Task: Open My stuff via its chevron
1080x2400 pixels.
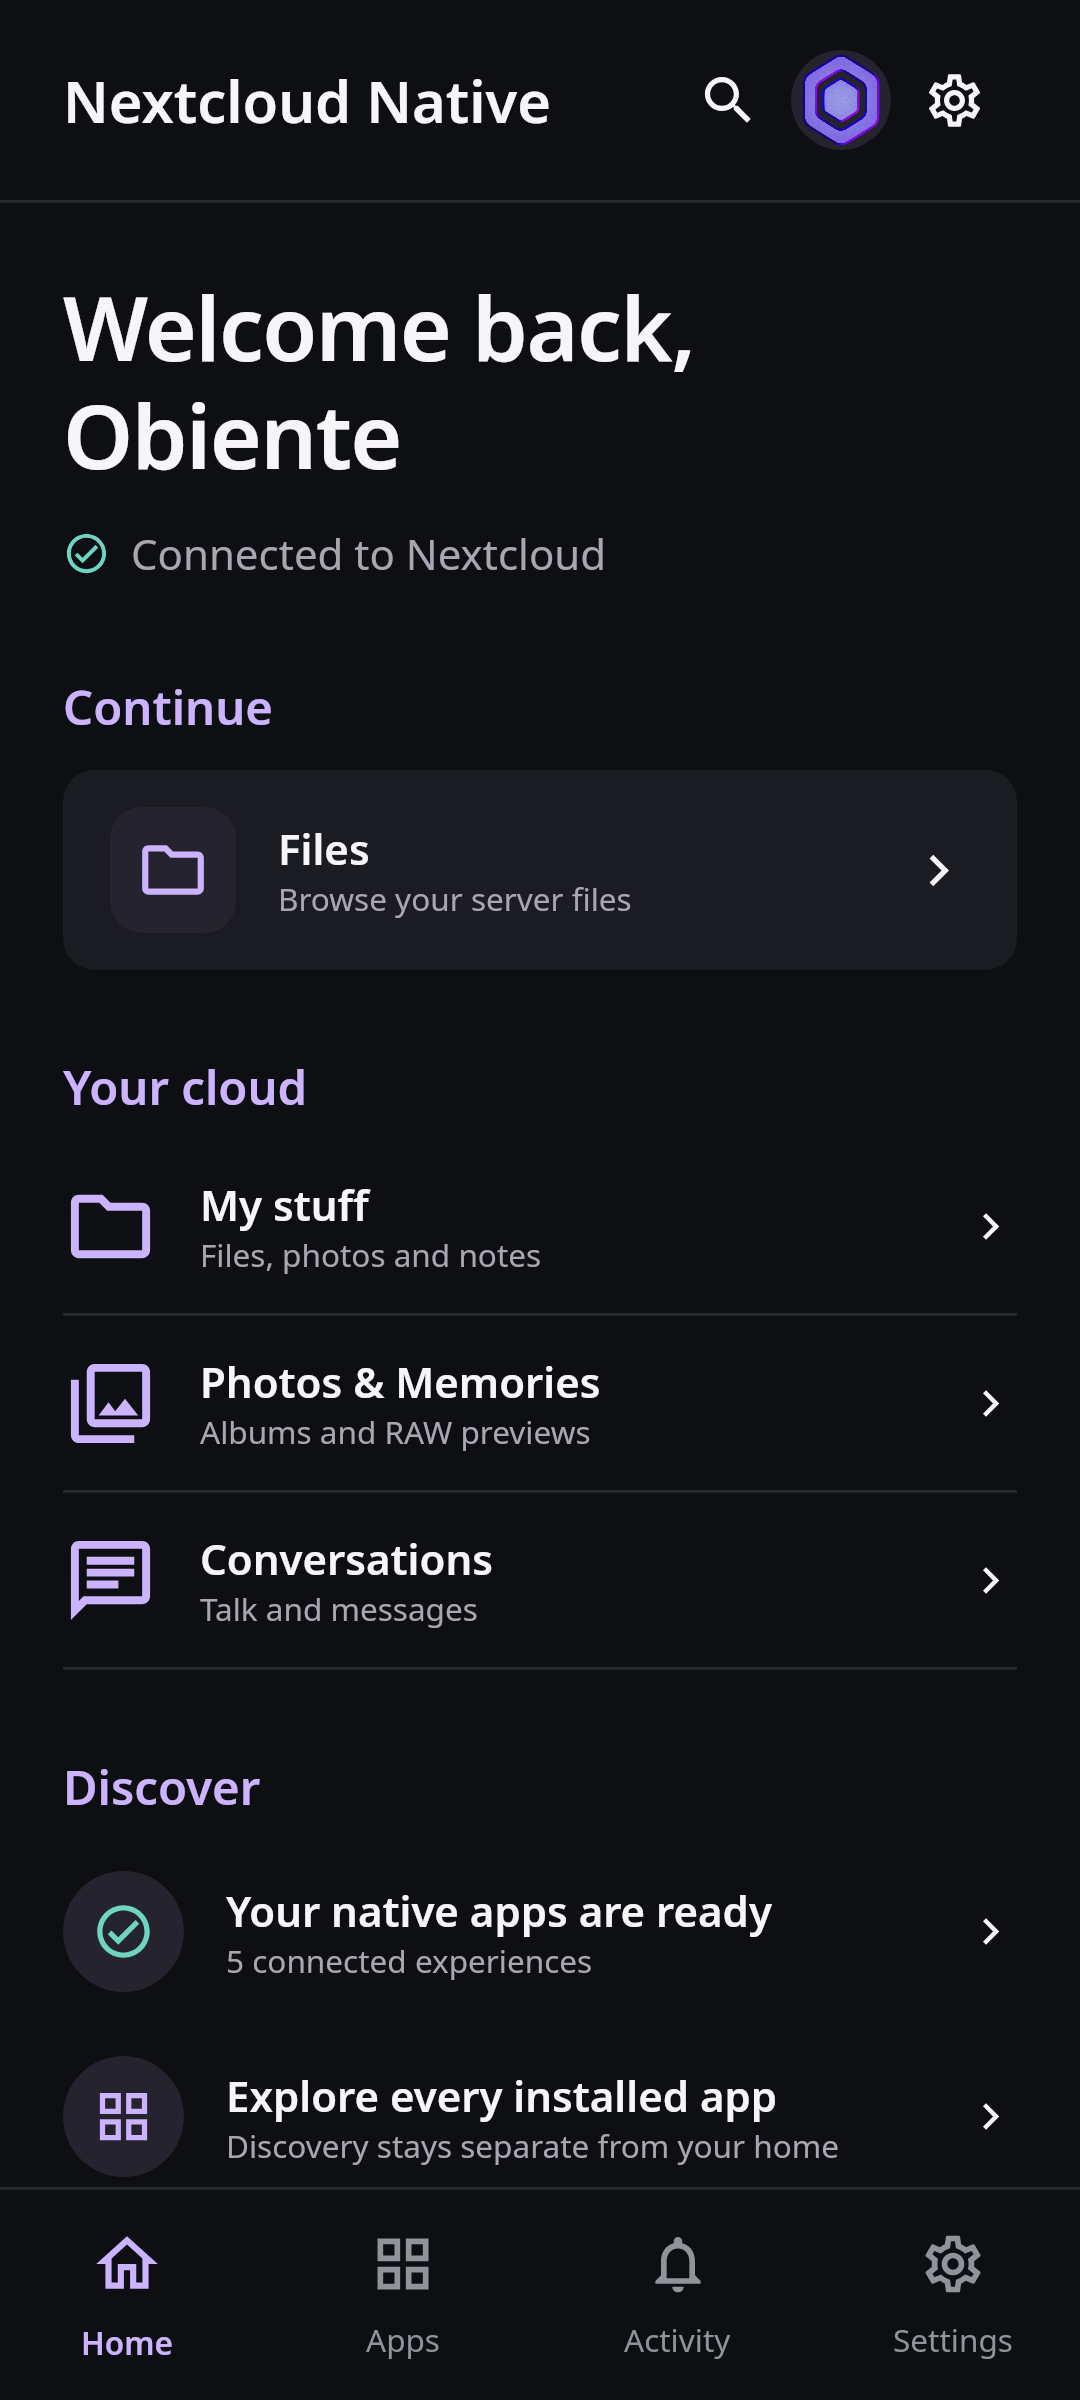Action: click(990, 1226)
